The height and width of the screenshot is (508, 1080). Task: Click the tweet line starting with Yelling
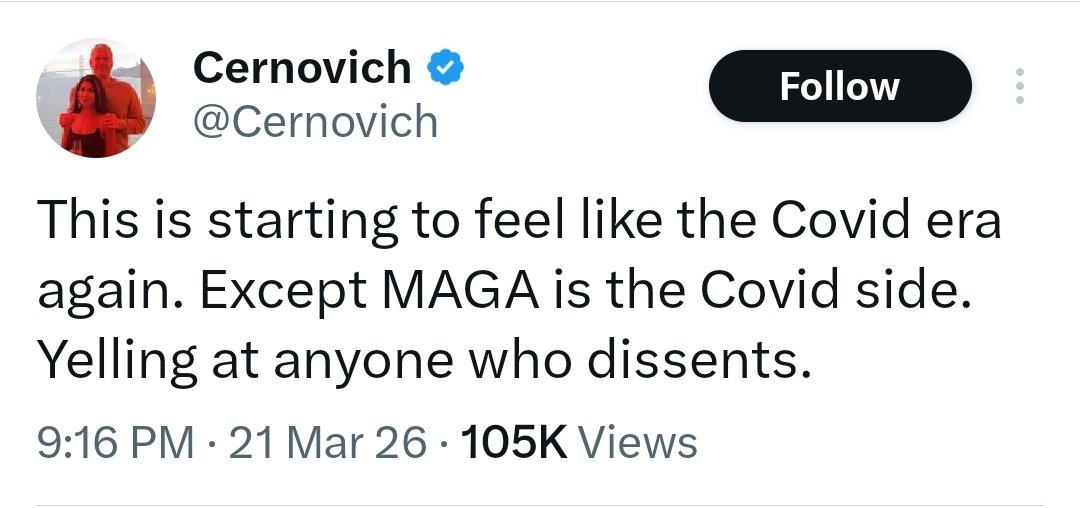pos(421,360)
